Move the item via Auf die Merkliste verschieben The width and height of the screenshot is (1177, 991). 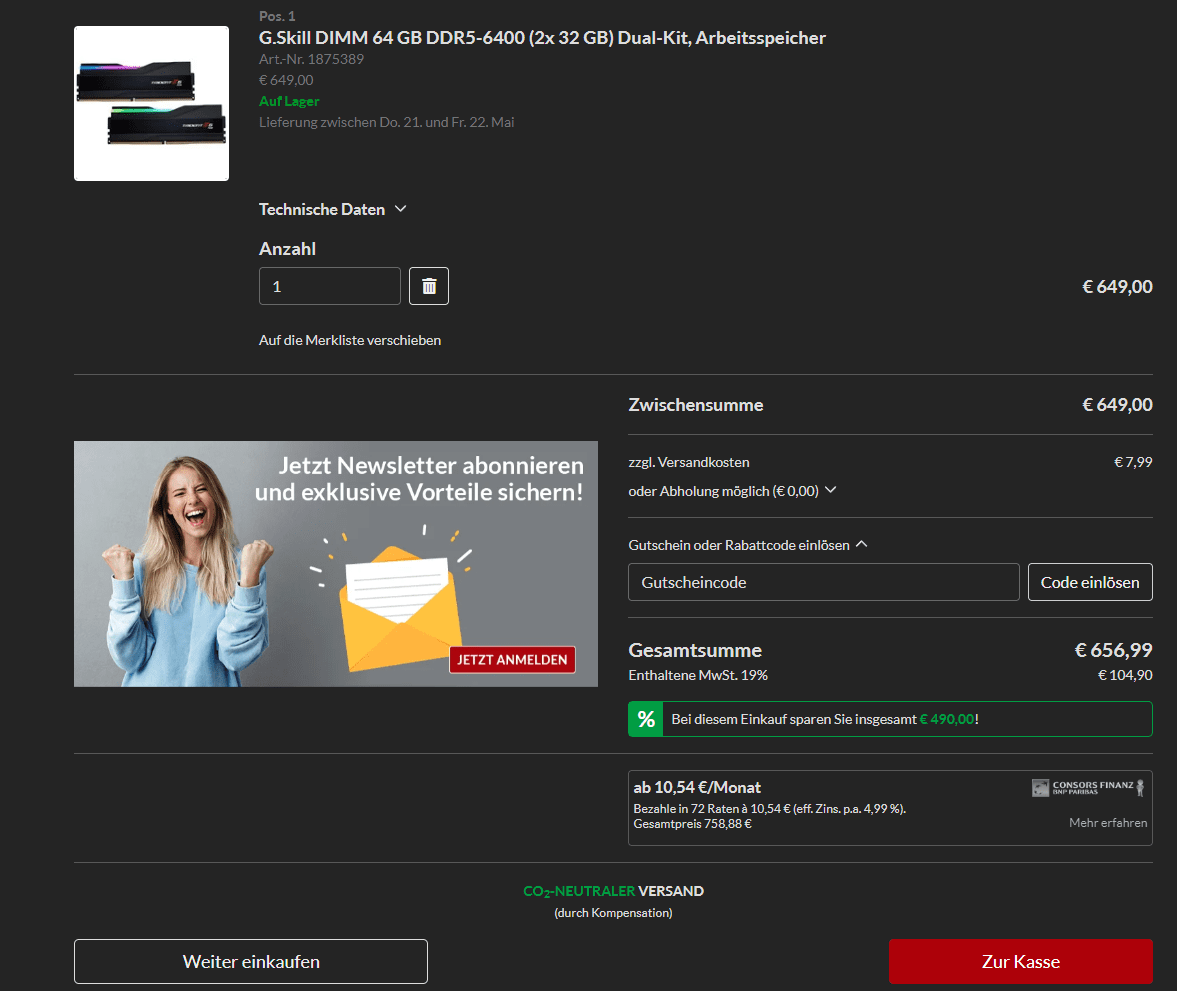[350, 340]
